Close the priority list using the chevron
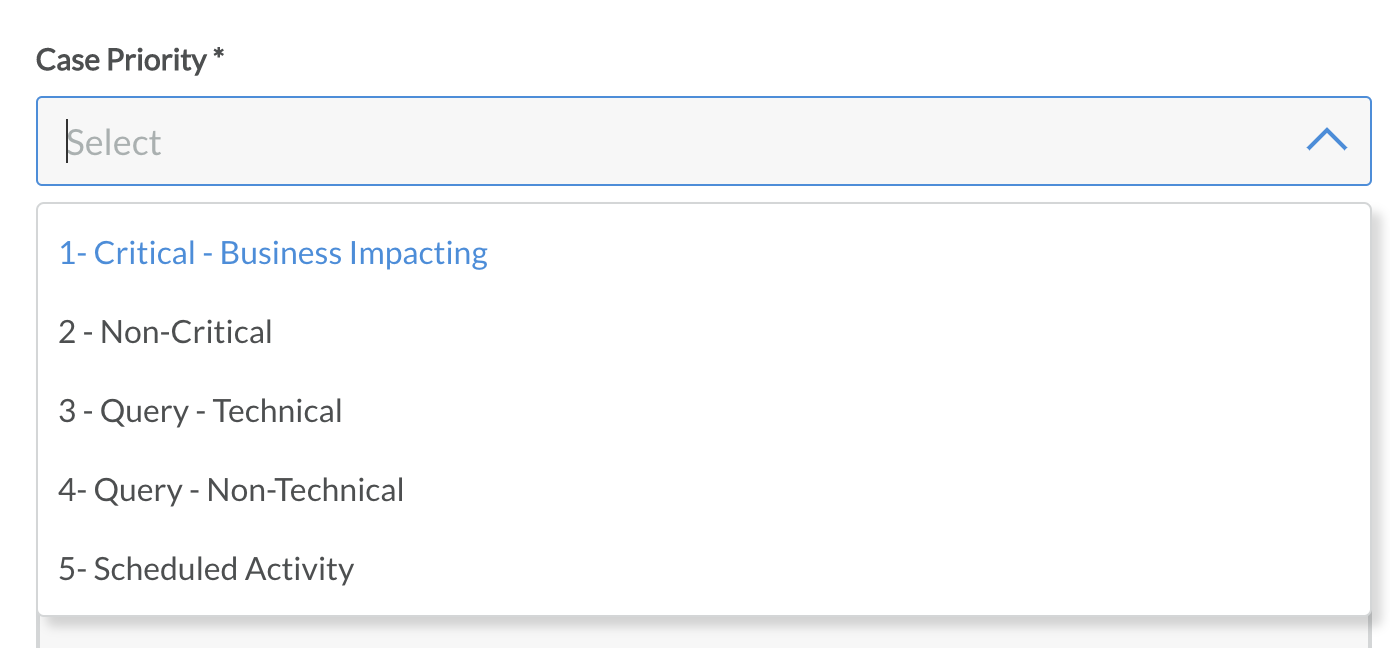The height and width of the screenshot is (648, 1390). coord(1326,141)
